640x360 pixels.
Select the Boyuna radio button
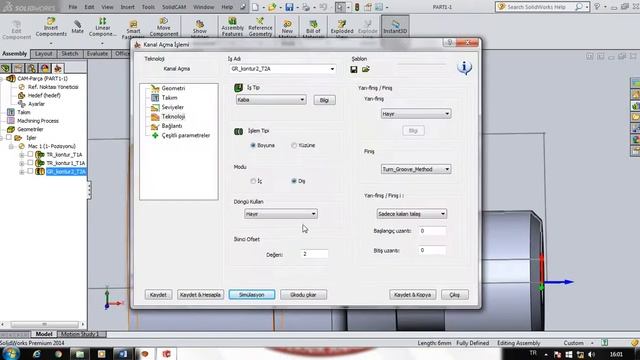pyautogui.click(x=253, y=145)
